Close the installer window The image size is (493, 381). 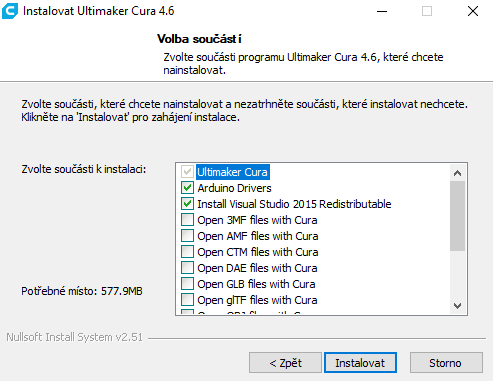pos(473,11)
